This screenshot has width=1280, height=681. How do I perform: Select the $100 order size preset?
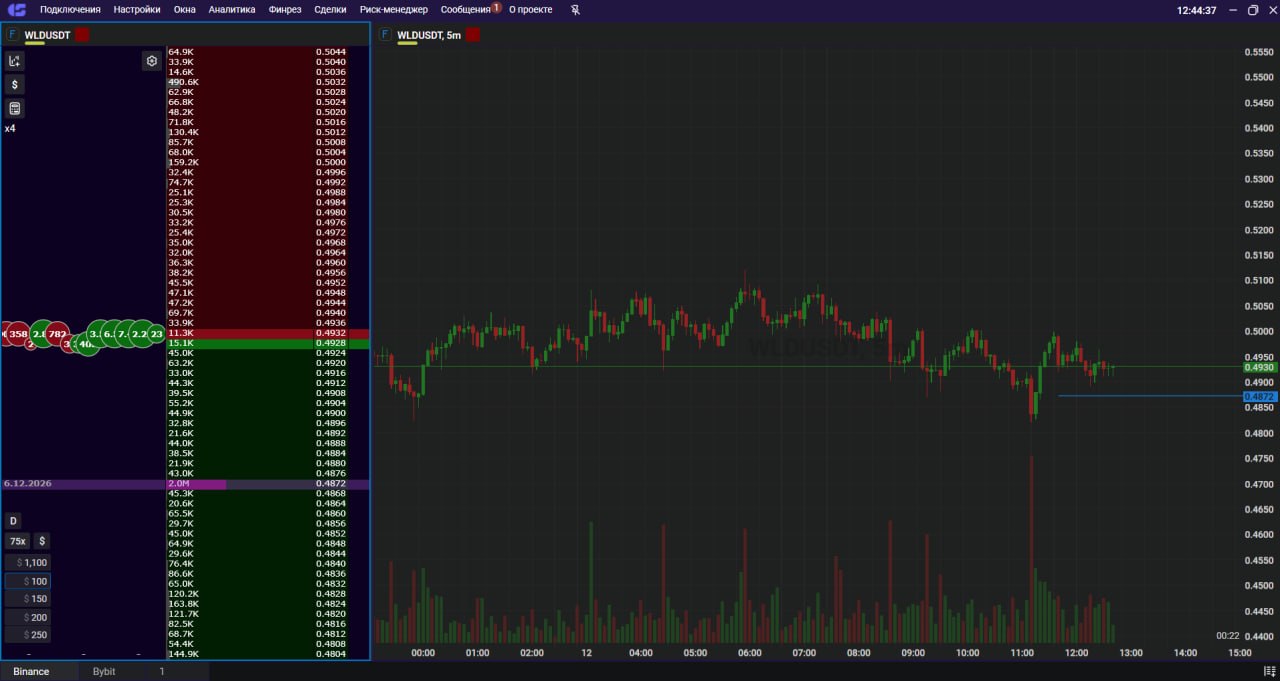(x=28, y=581)
